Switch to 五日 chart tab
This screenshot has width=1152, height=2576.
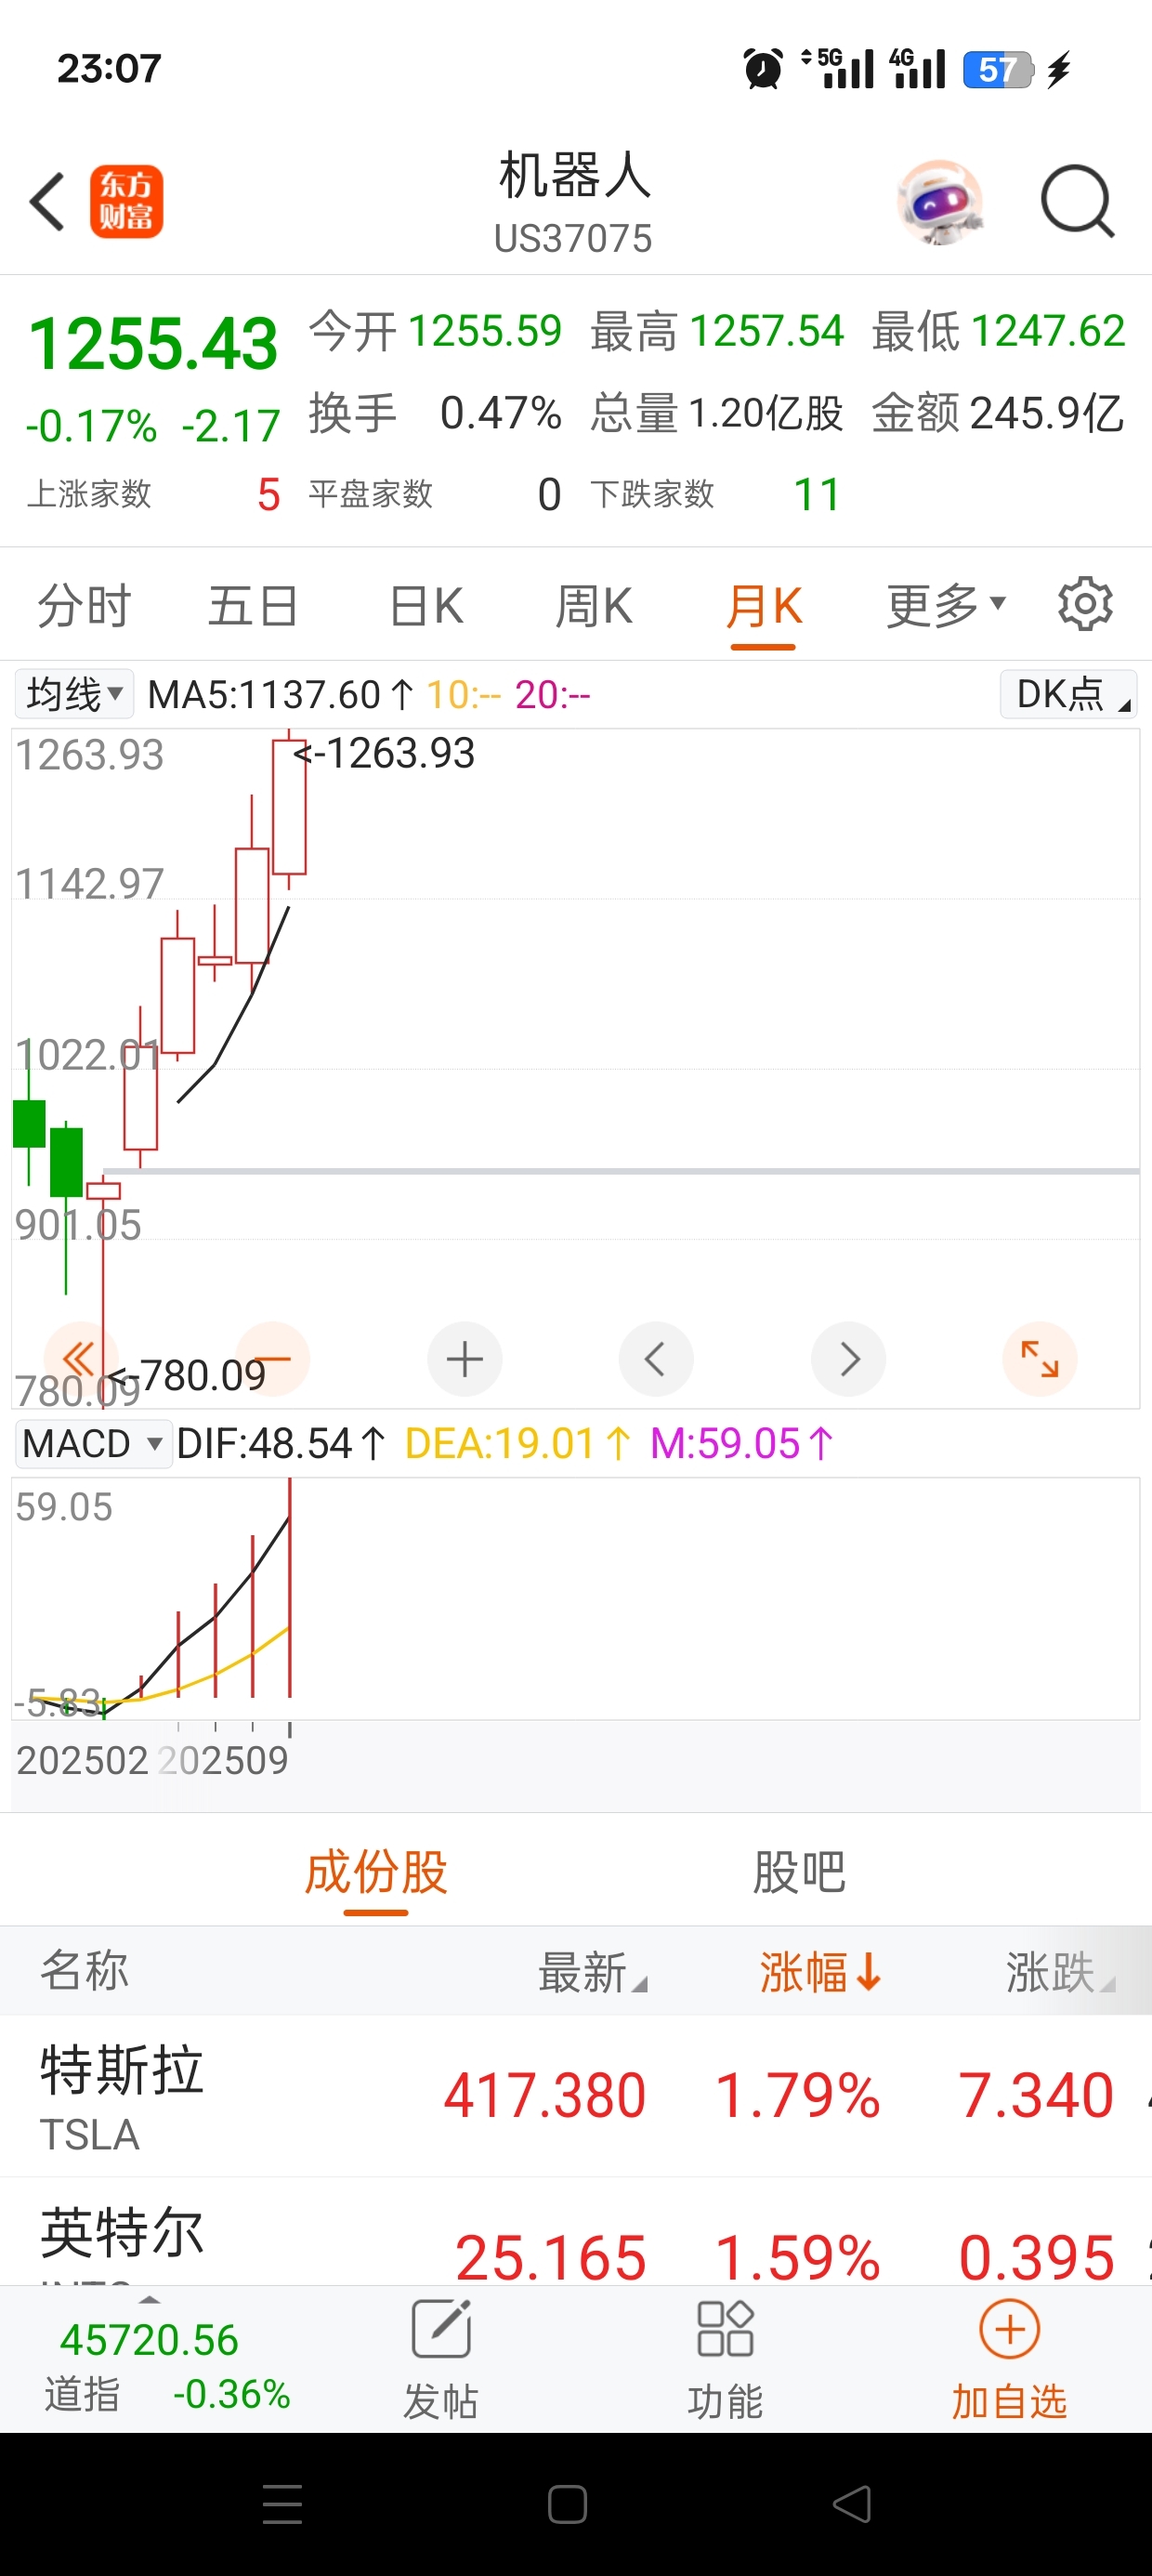[x=253, y=606]
